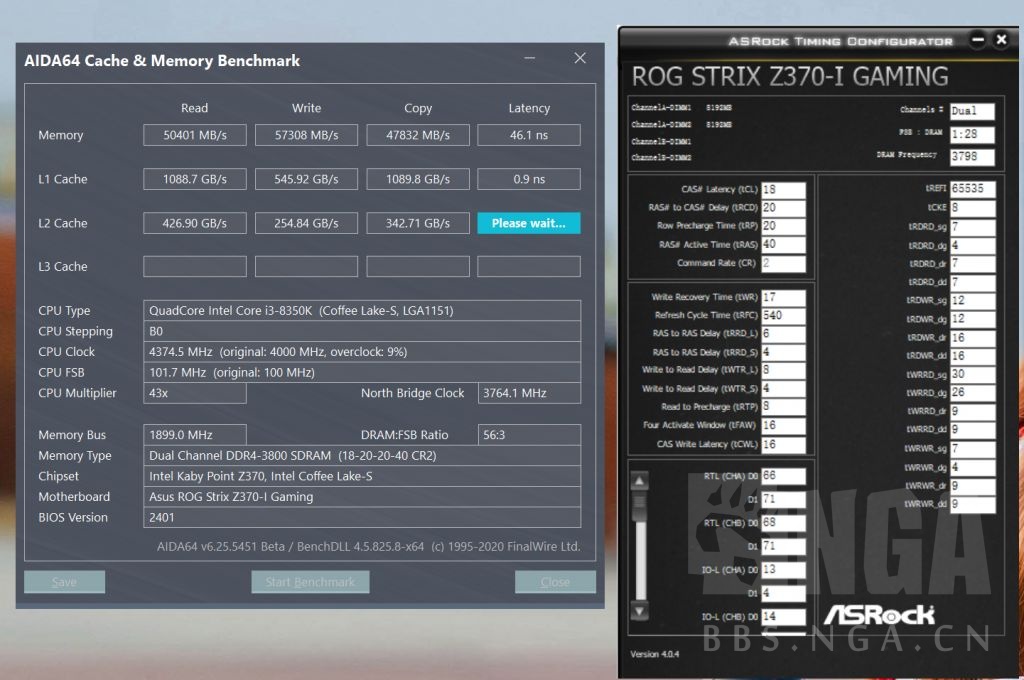Click the Write to Read Delay (tWTR_L) field

pyautogui.click(x=784, y=370)
